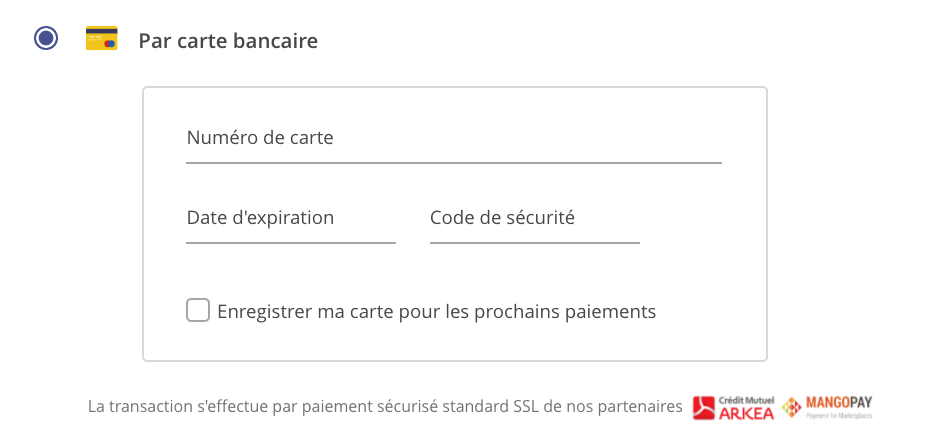Click the SSL secure payment notice text

[x=385, y=407]
